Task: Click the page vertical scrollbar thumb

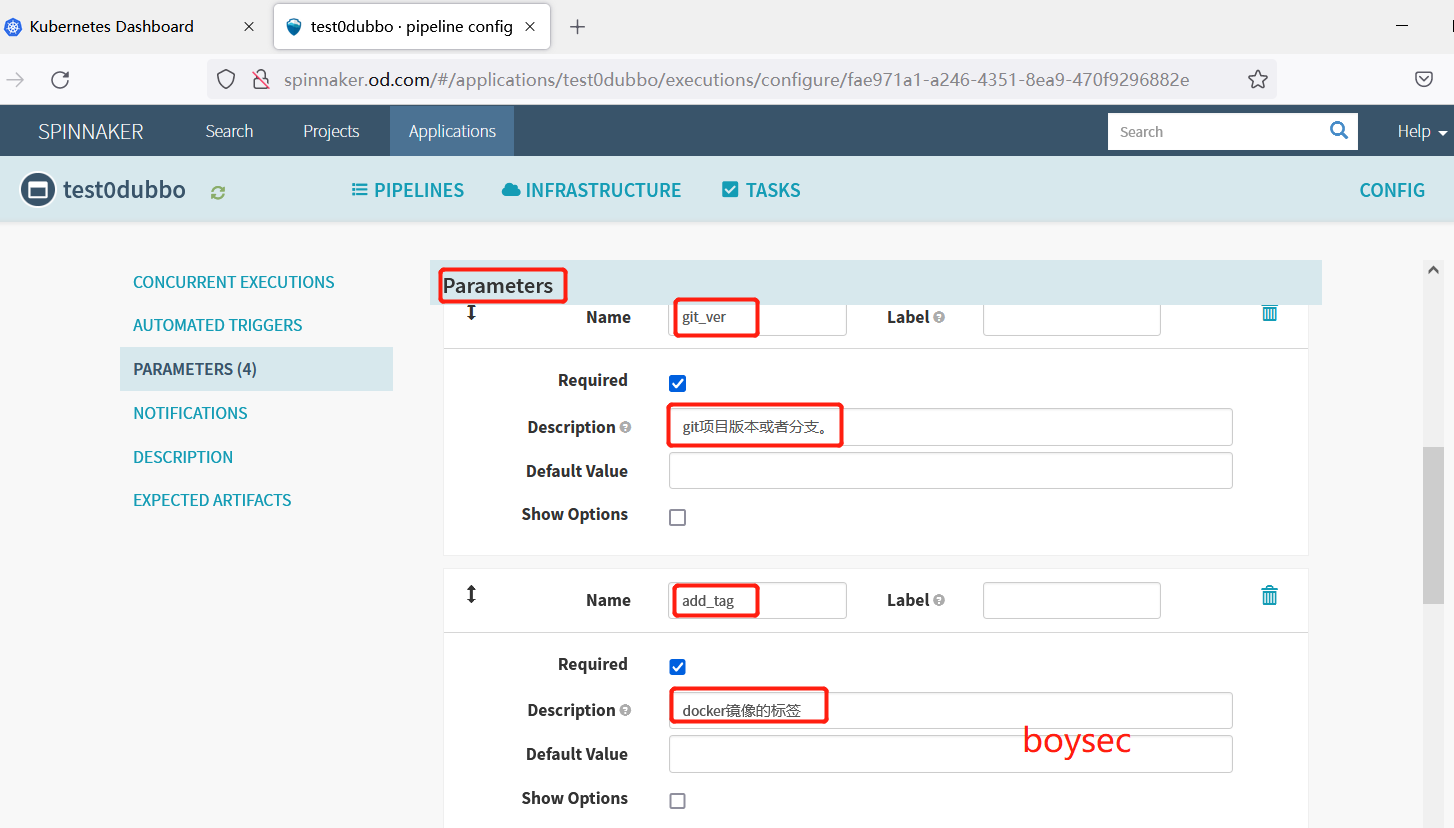Action: pyautogui.click(x=1433, y=524)
